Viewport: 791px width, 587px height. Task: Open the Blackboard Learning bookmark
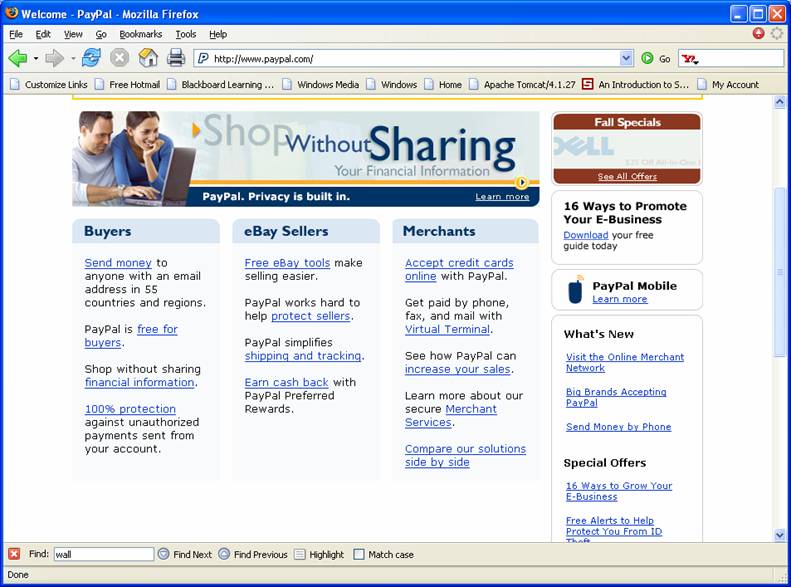coord(220,85)
